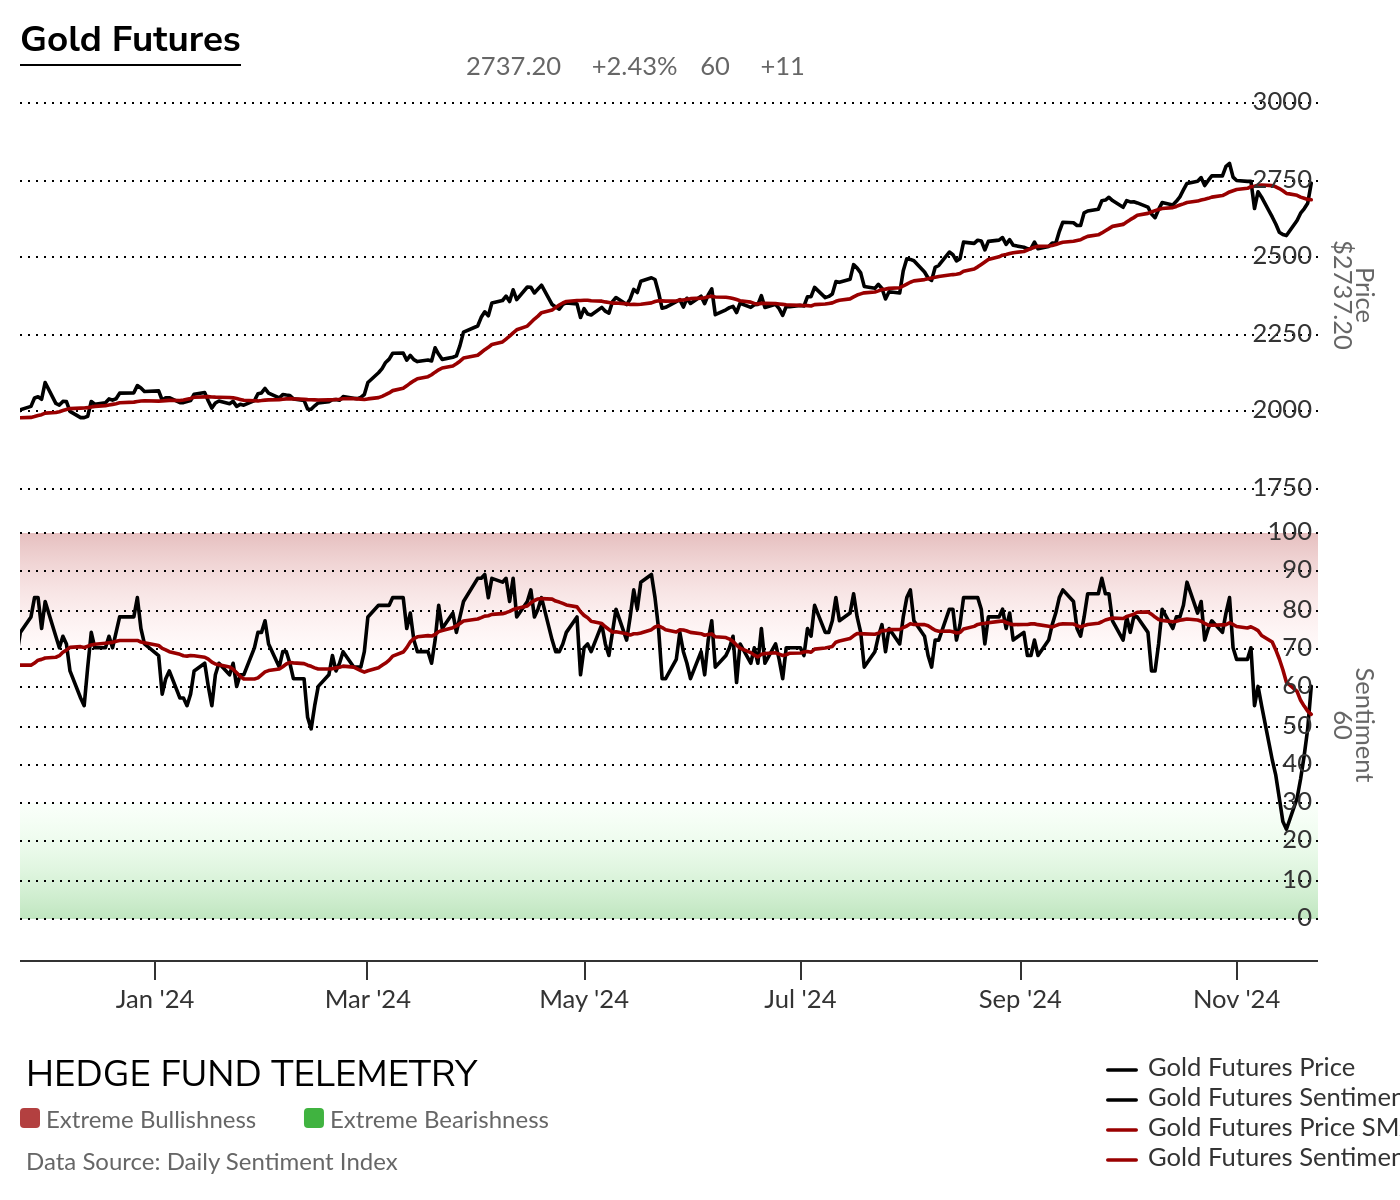Click the red Extreme Bullishness swatch
This screenshot has width=1400, height=1200.
coord(30,1119)
